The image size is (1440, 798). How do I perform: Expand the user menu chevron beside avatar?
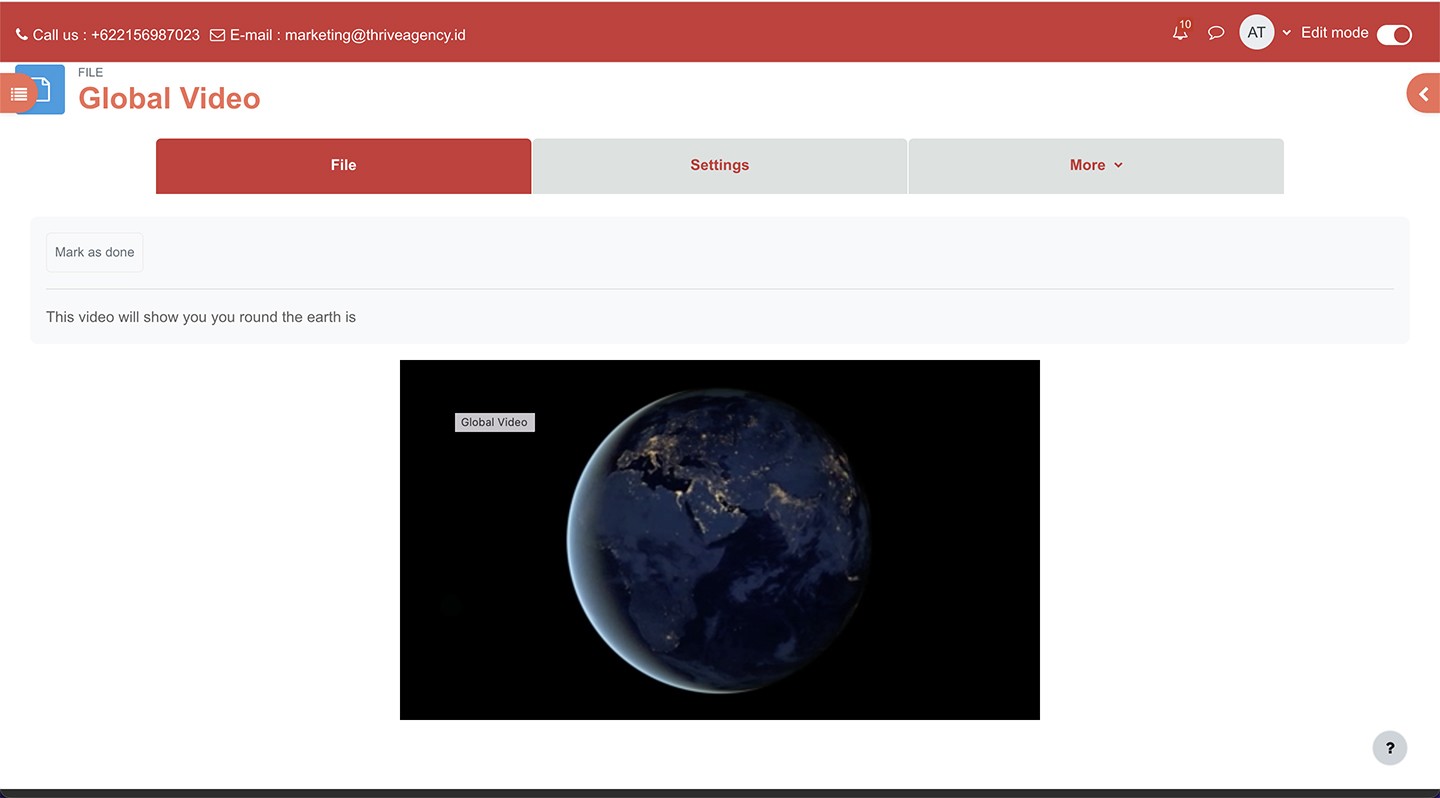click(x=1287, y=33)
